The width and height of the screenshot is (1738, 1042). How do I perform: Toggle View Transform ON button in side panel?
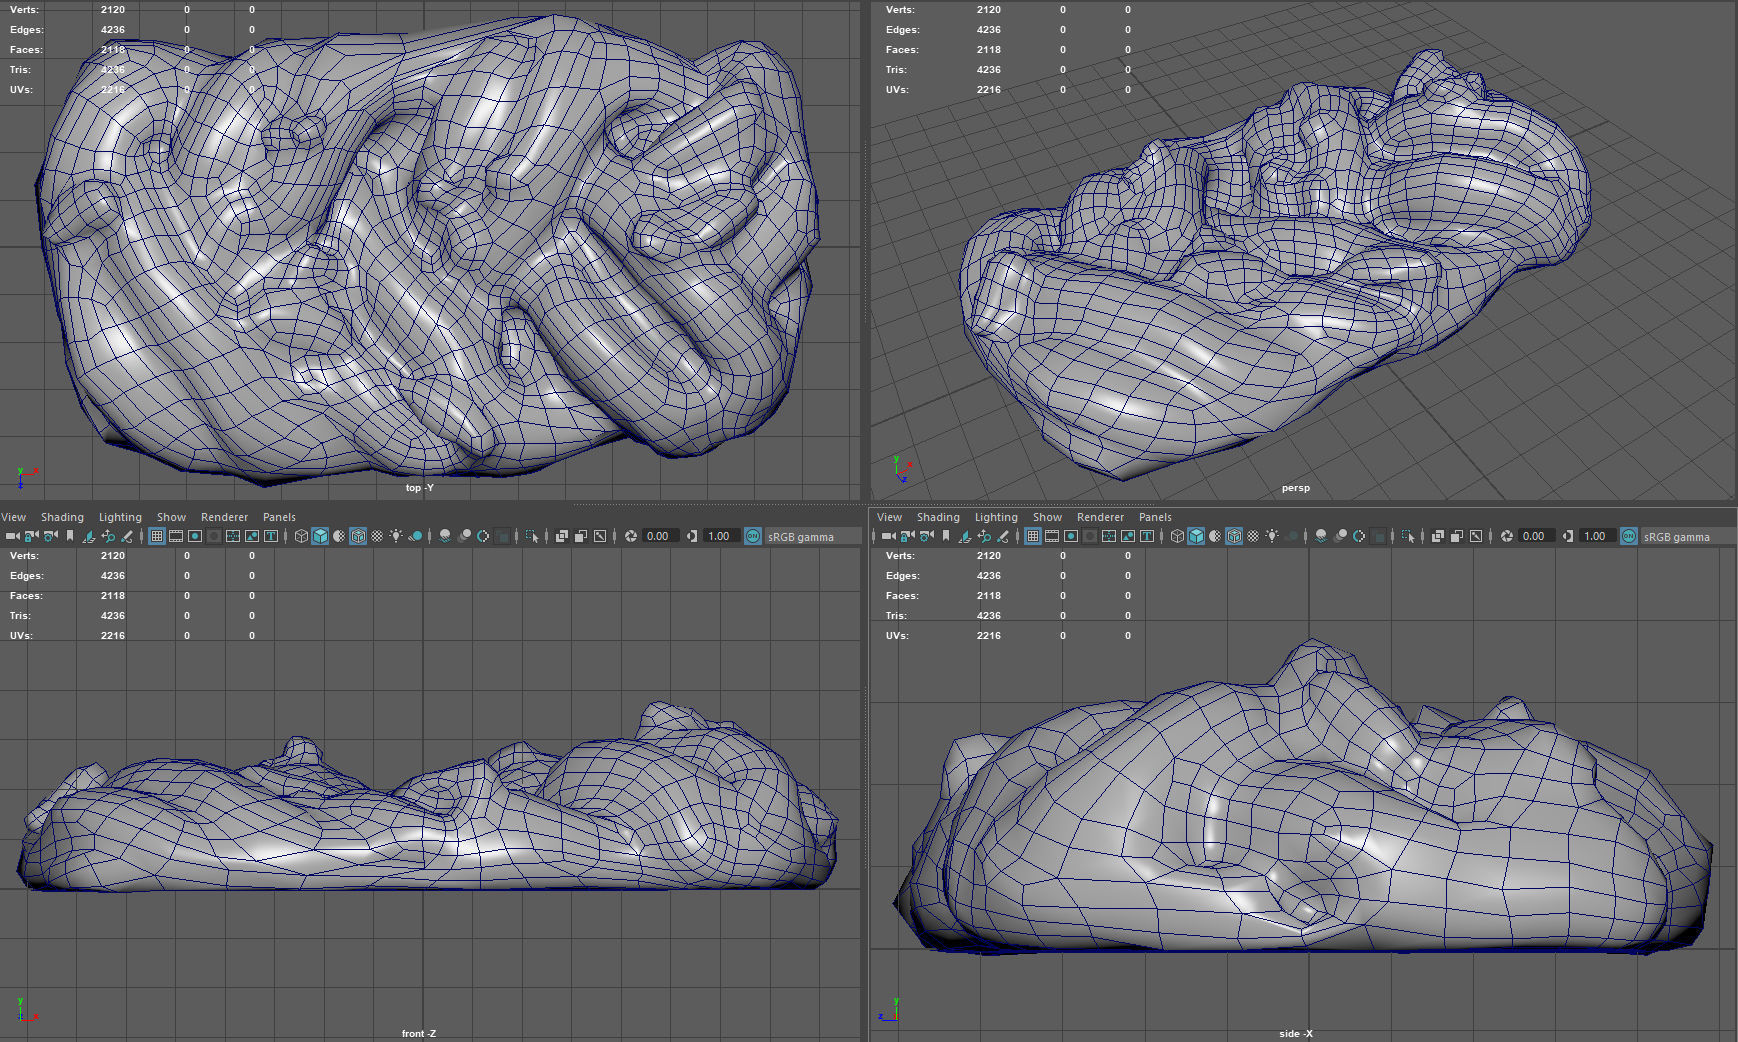coord(1629,536)
